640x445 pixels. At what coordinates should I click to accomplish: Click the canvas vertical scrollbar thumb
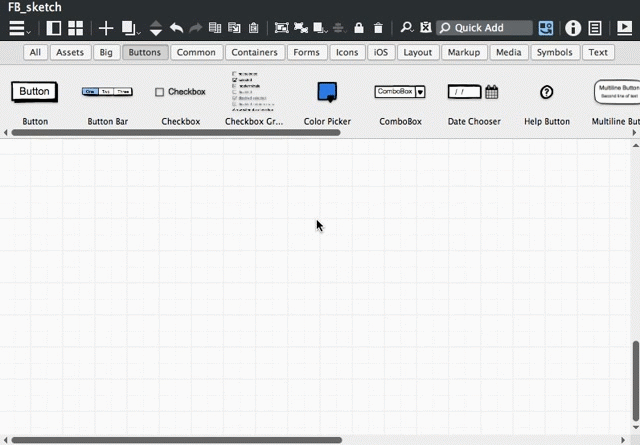tap(636, 380)
